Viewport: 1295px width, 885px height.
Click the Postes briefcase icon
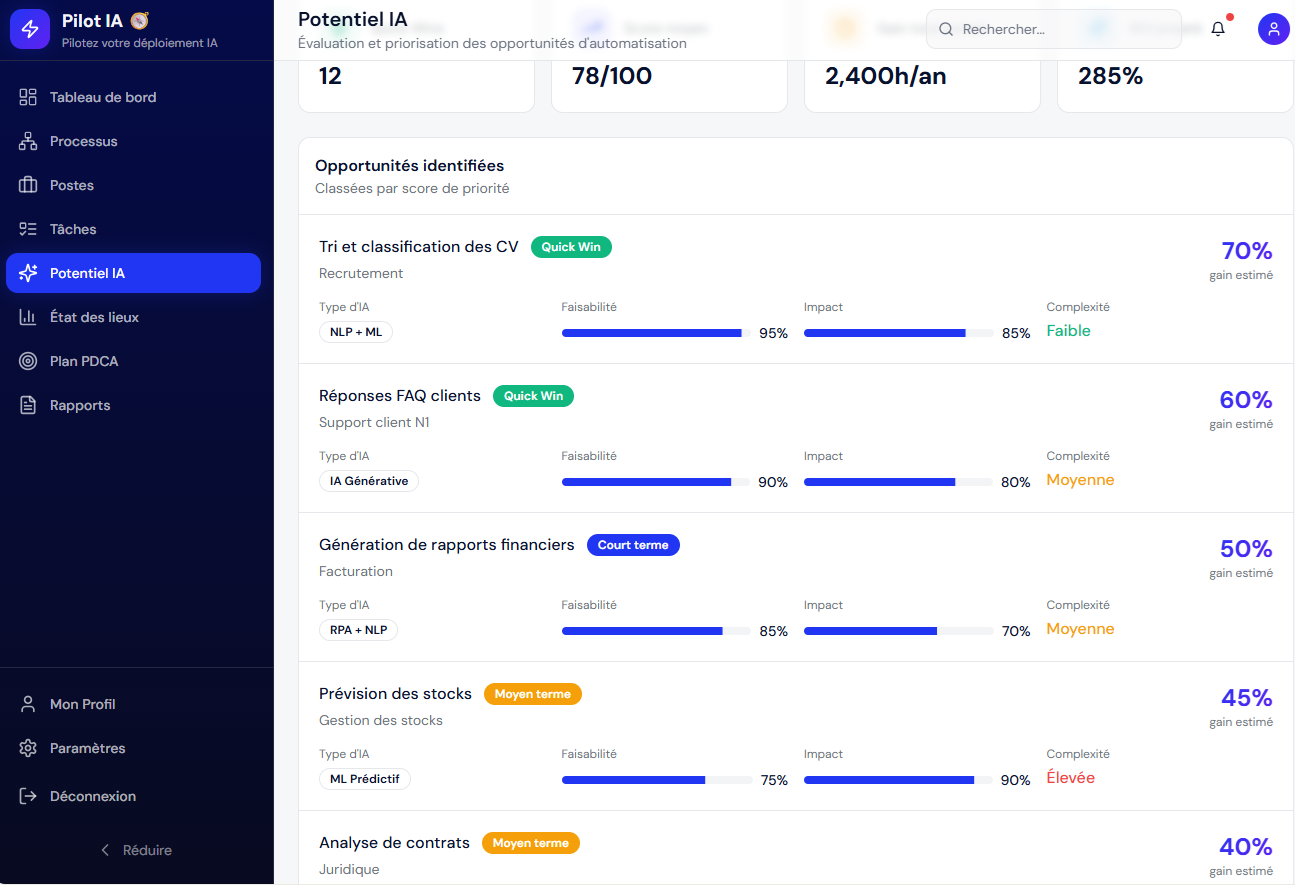point(28,185)
